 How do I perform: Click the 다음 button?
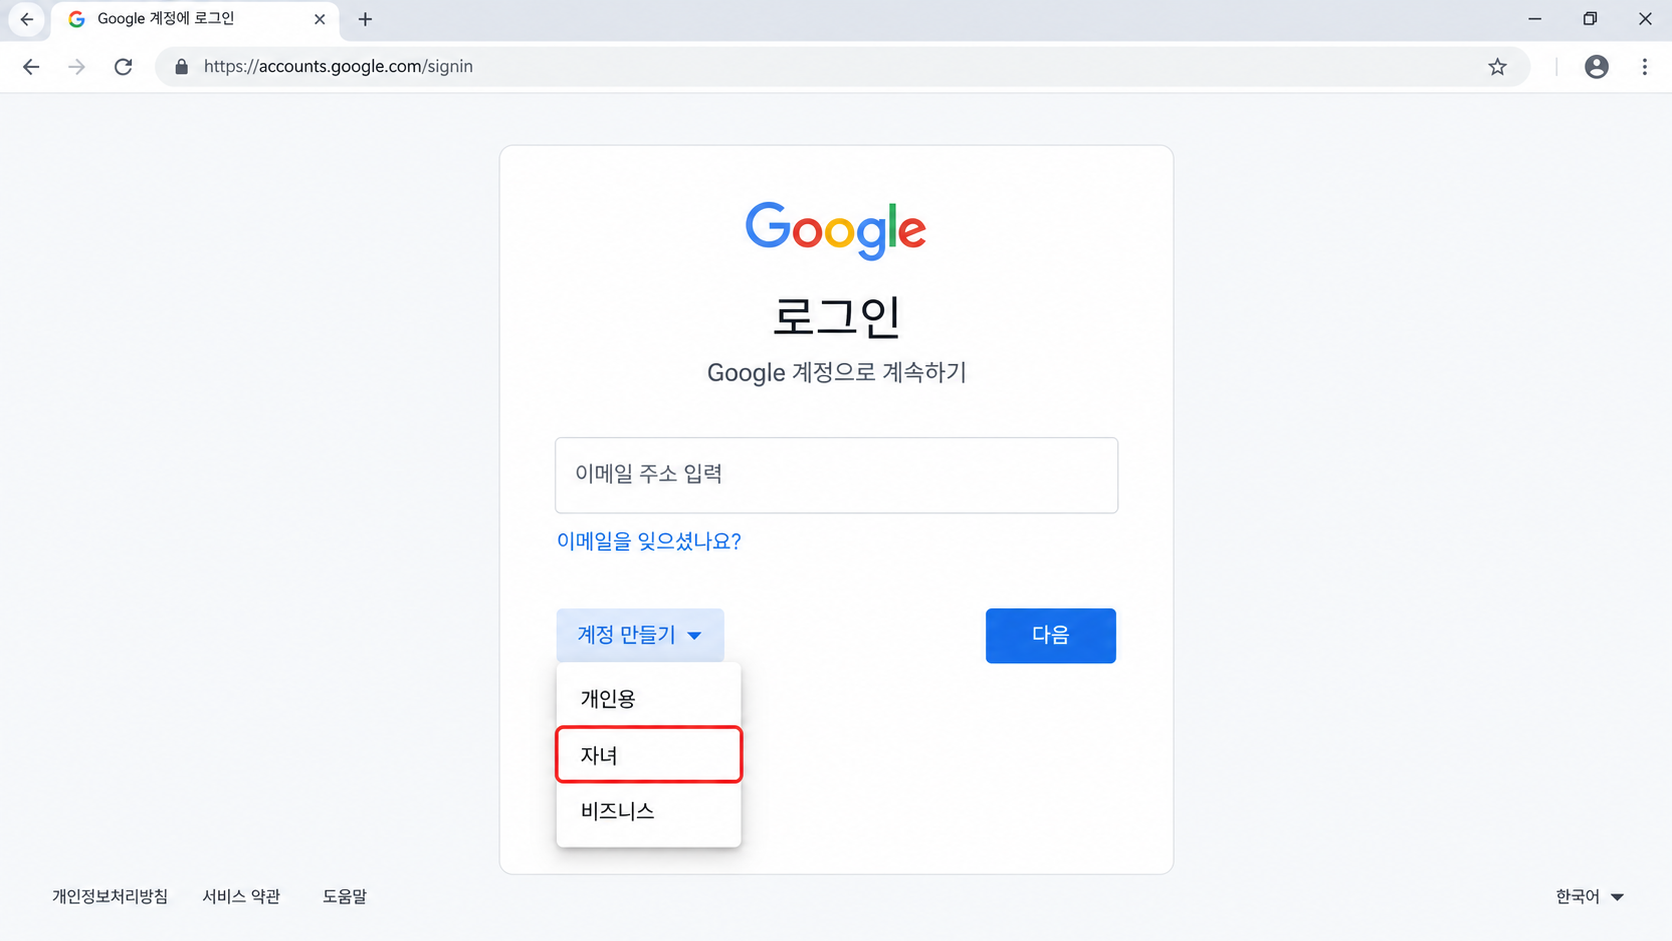point(1051,635)
